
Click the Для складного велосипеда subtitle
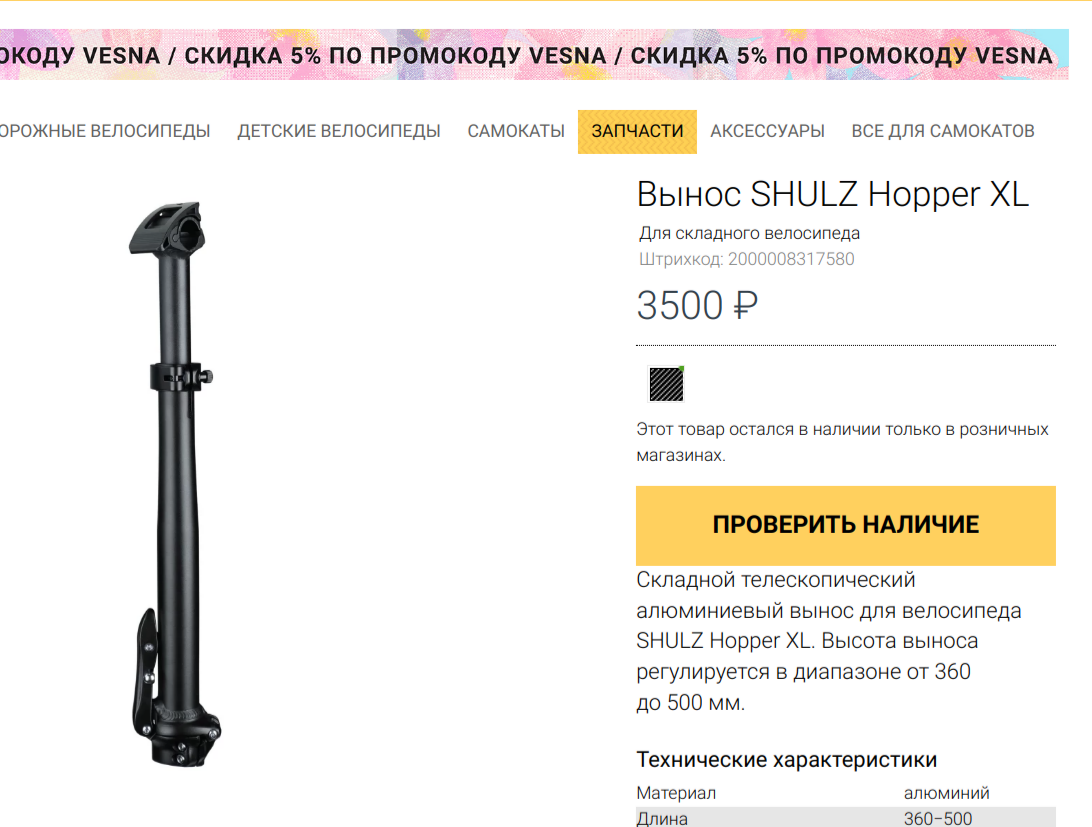749,233
